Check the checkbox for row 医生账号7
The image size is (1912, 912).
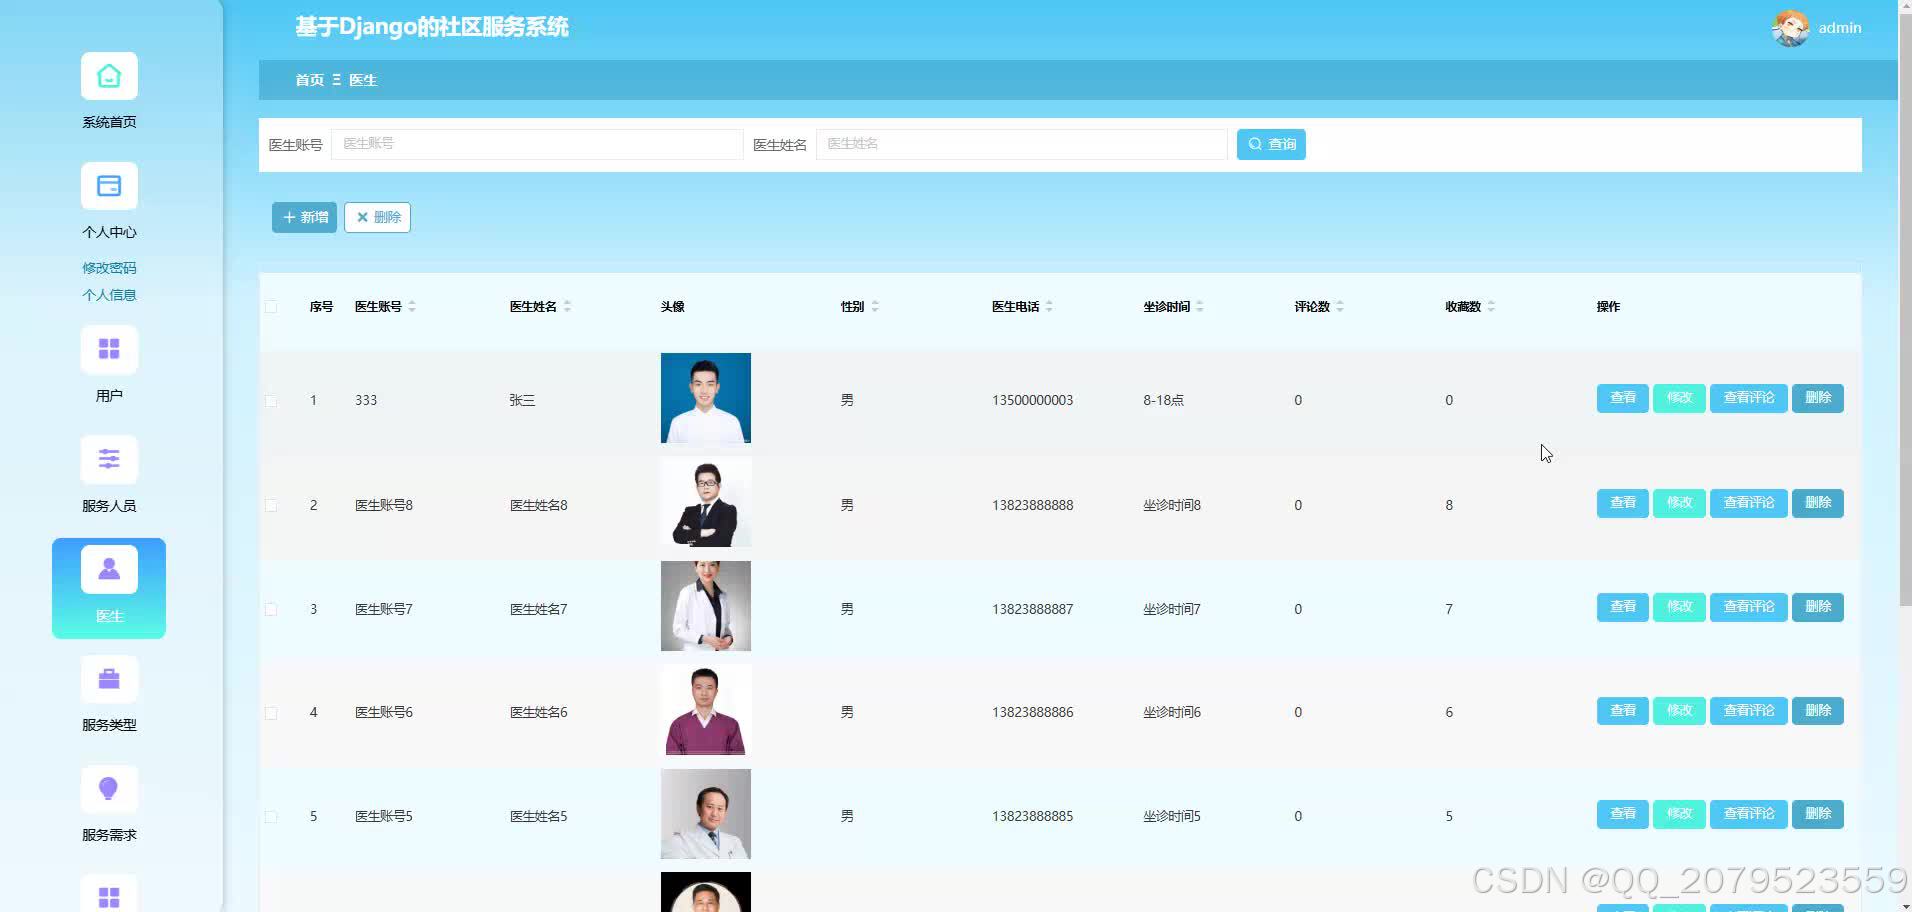(271, 609)
